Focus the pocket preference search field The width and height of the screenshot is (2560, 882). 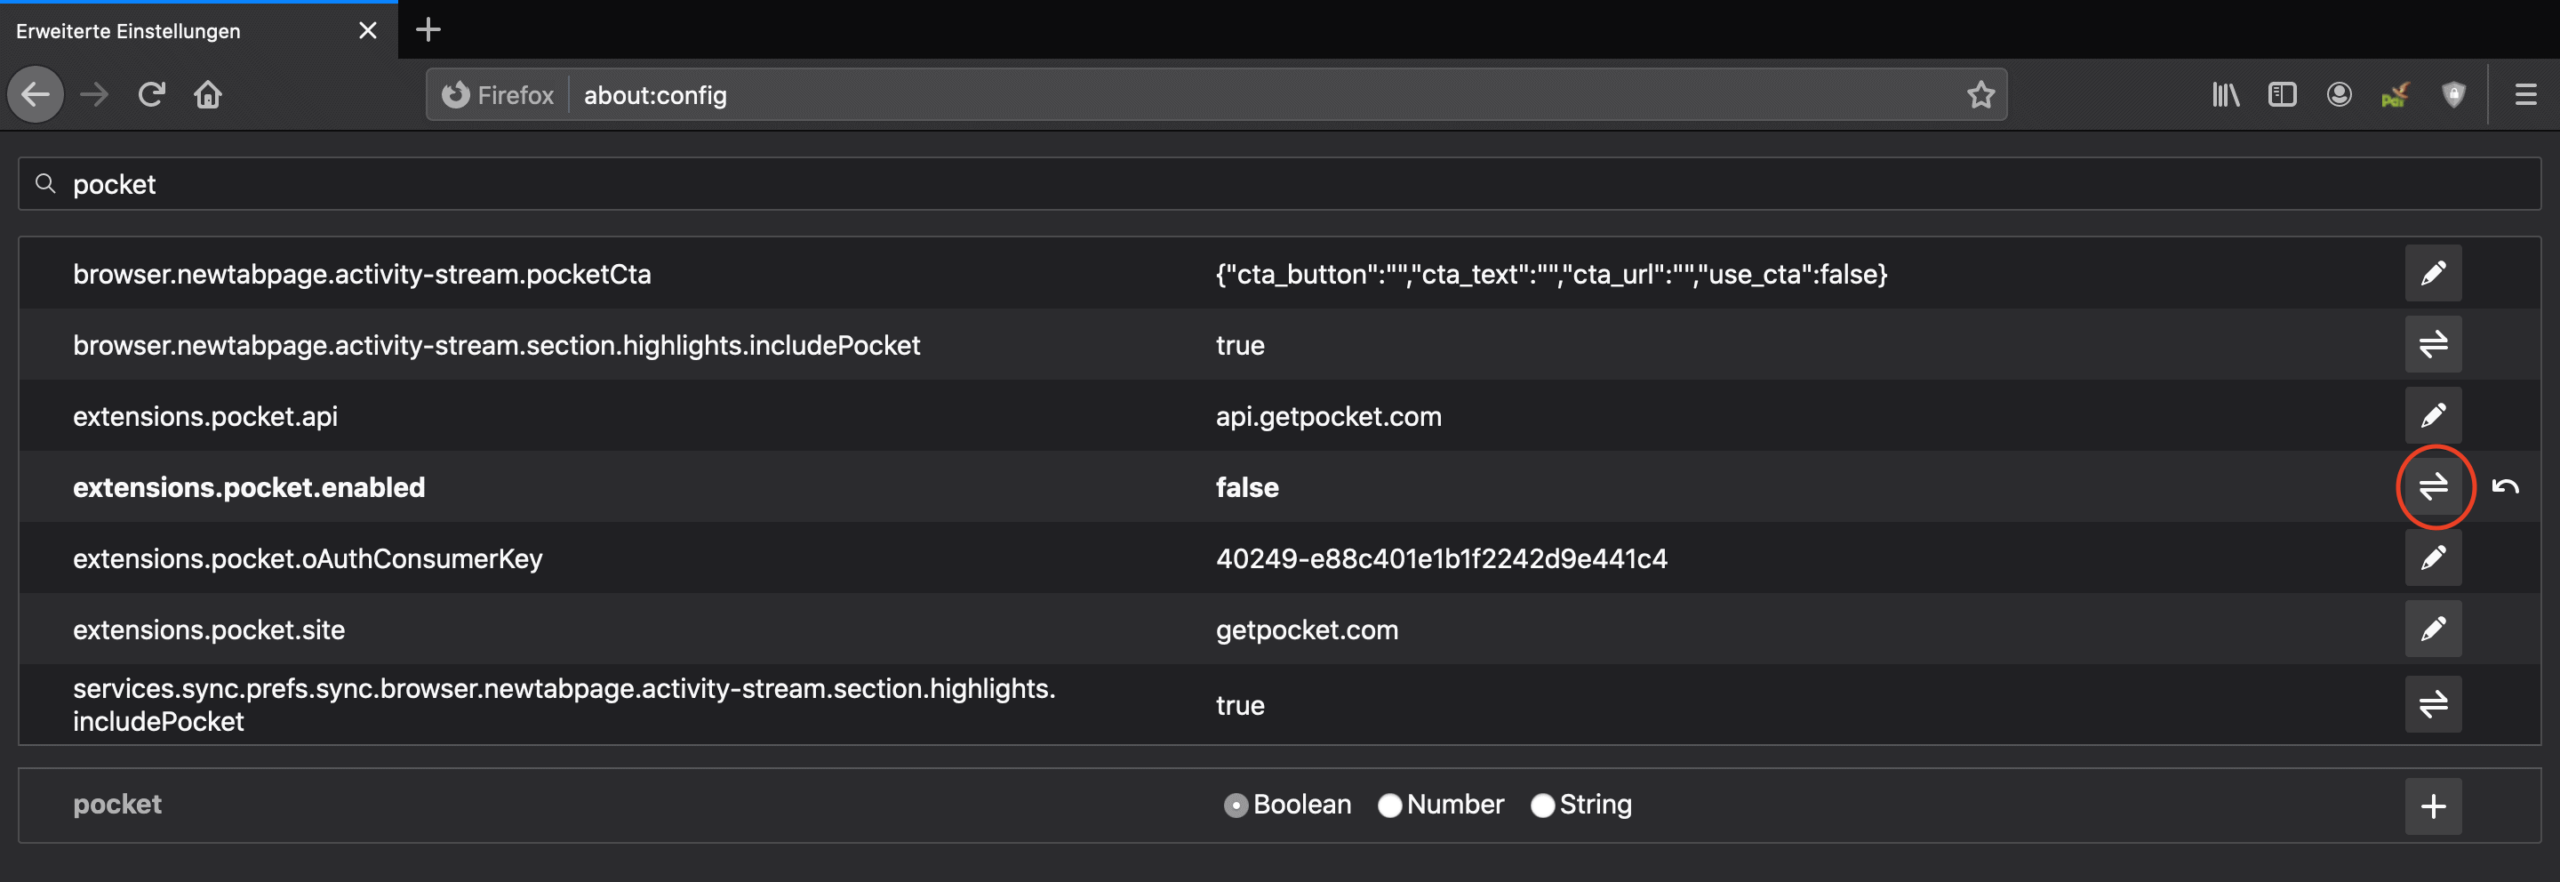click(x=1279, y=184)
